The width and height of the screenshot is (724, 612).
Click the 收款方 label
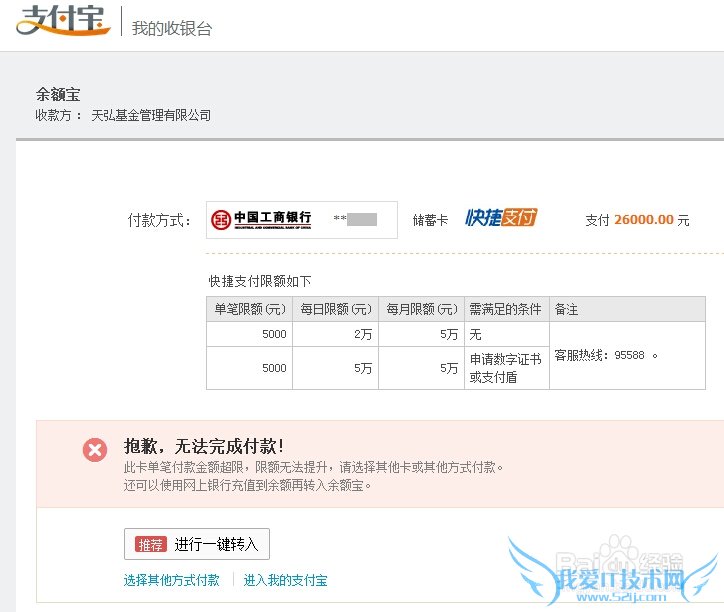[x=58, y=115]
